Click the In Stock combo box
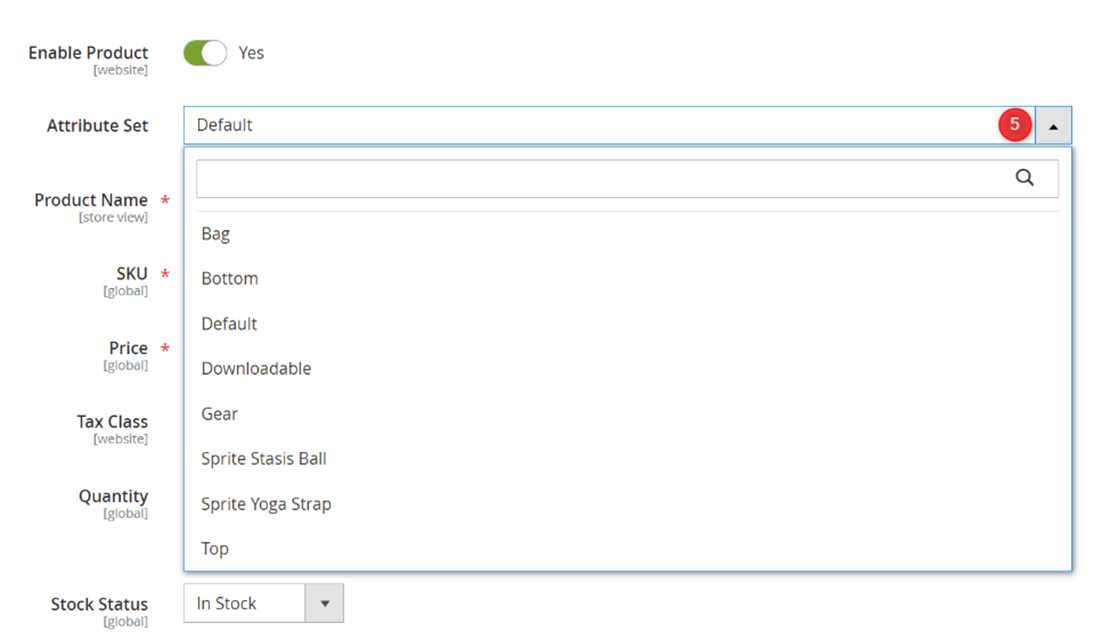Image resolution: width=1110 pixels, height=640 pixels. (245, 603)
